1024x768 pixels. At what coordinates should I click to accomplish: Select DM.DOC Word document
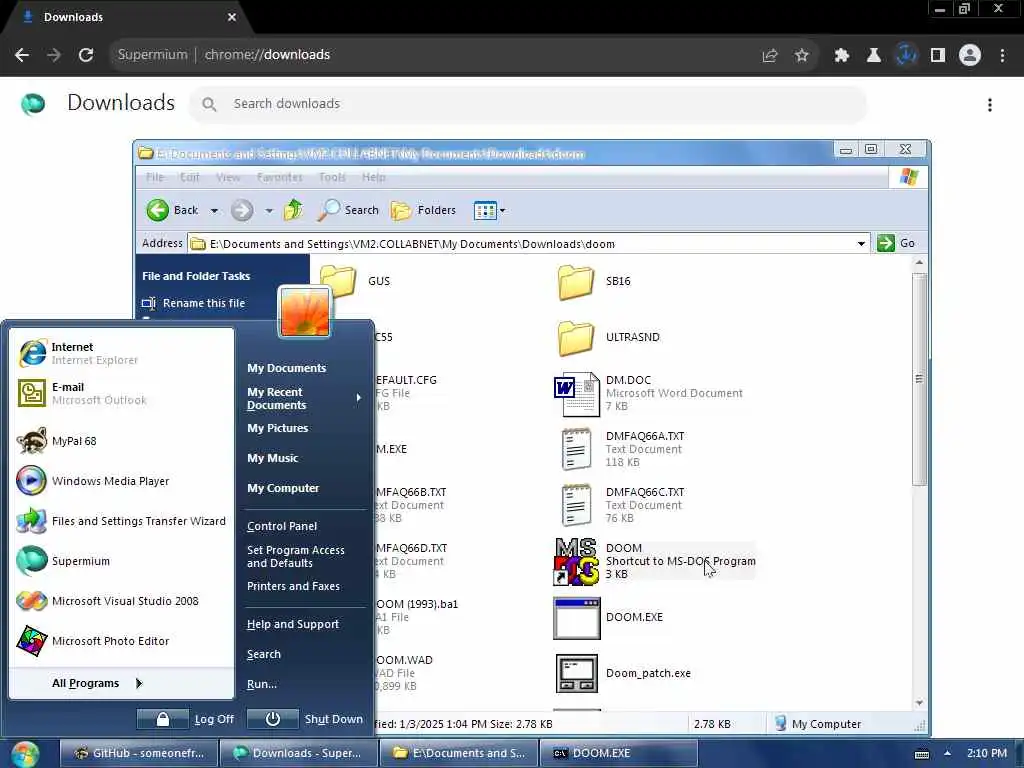[x=648, y=393]
